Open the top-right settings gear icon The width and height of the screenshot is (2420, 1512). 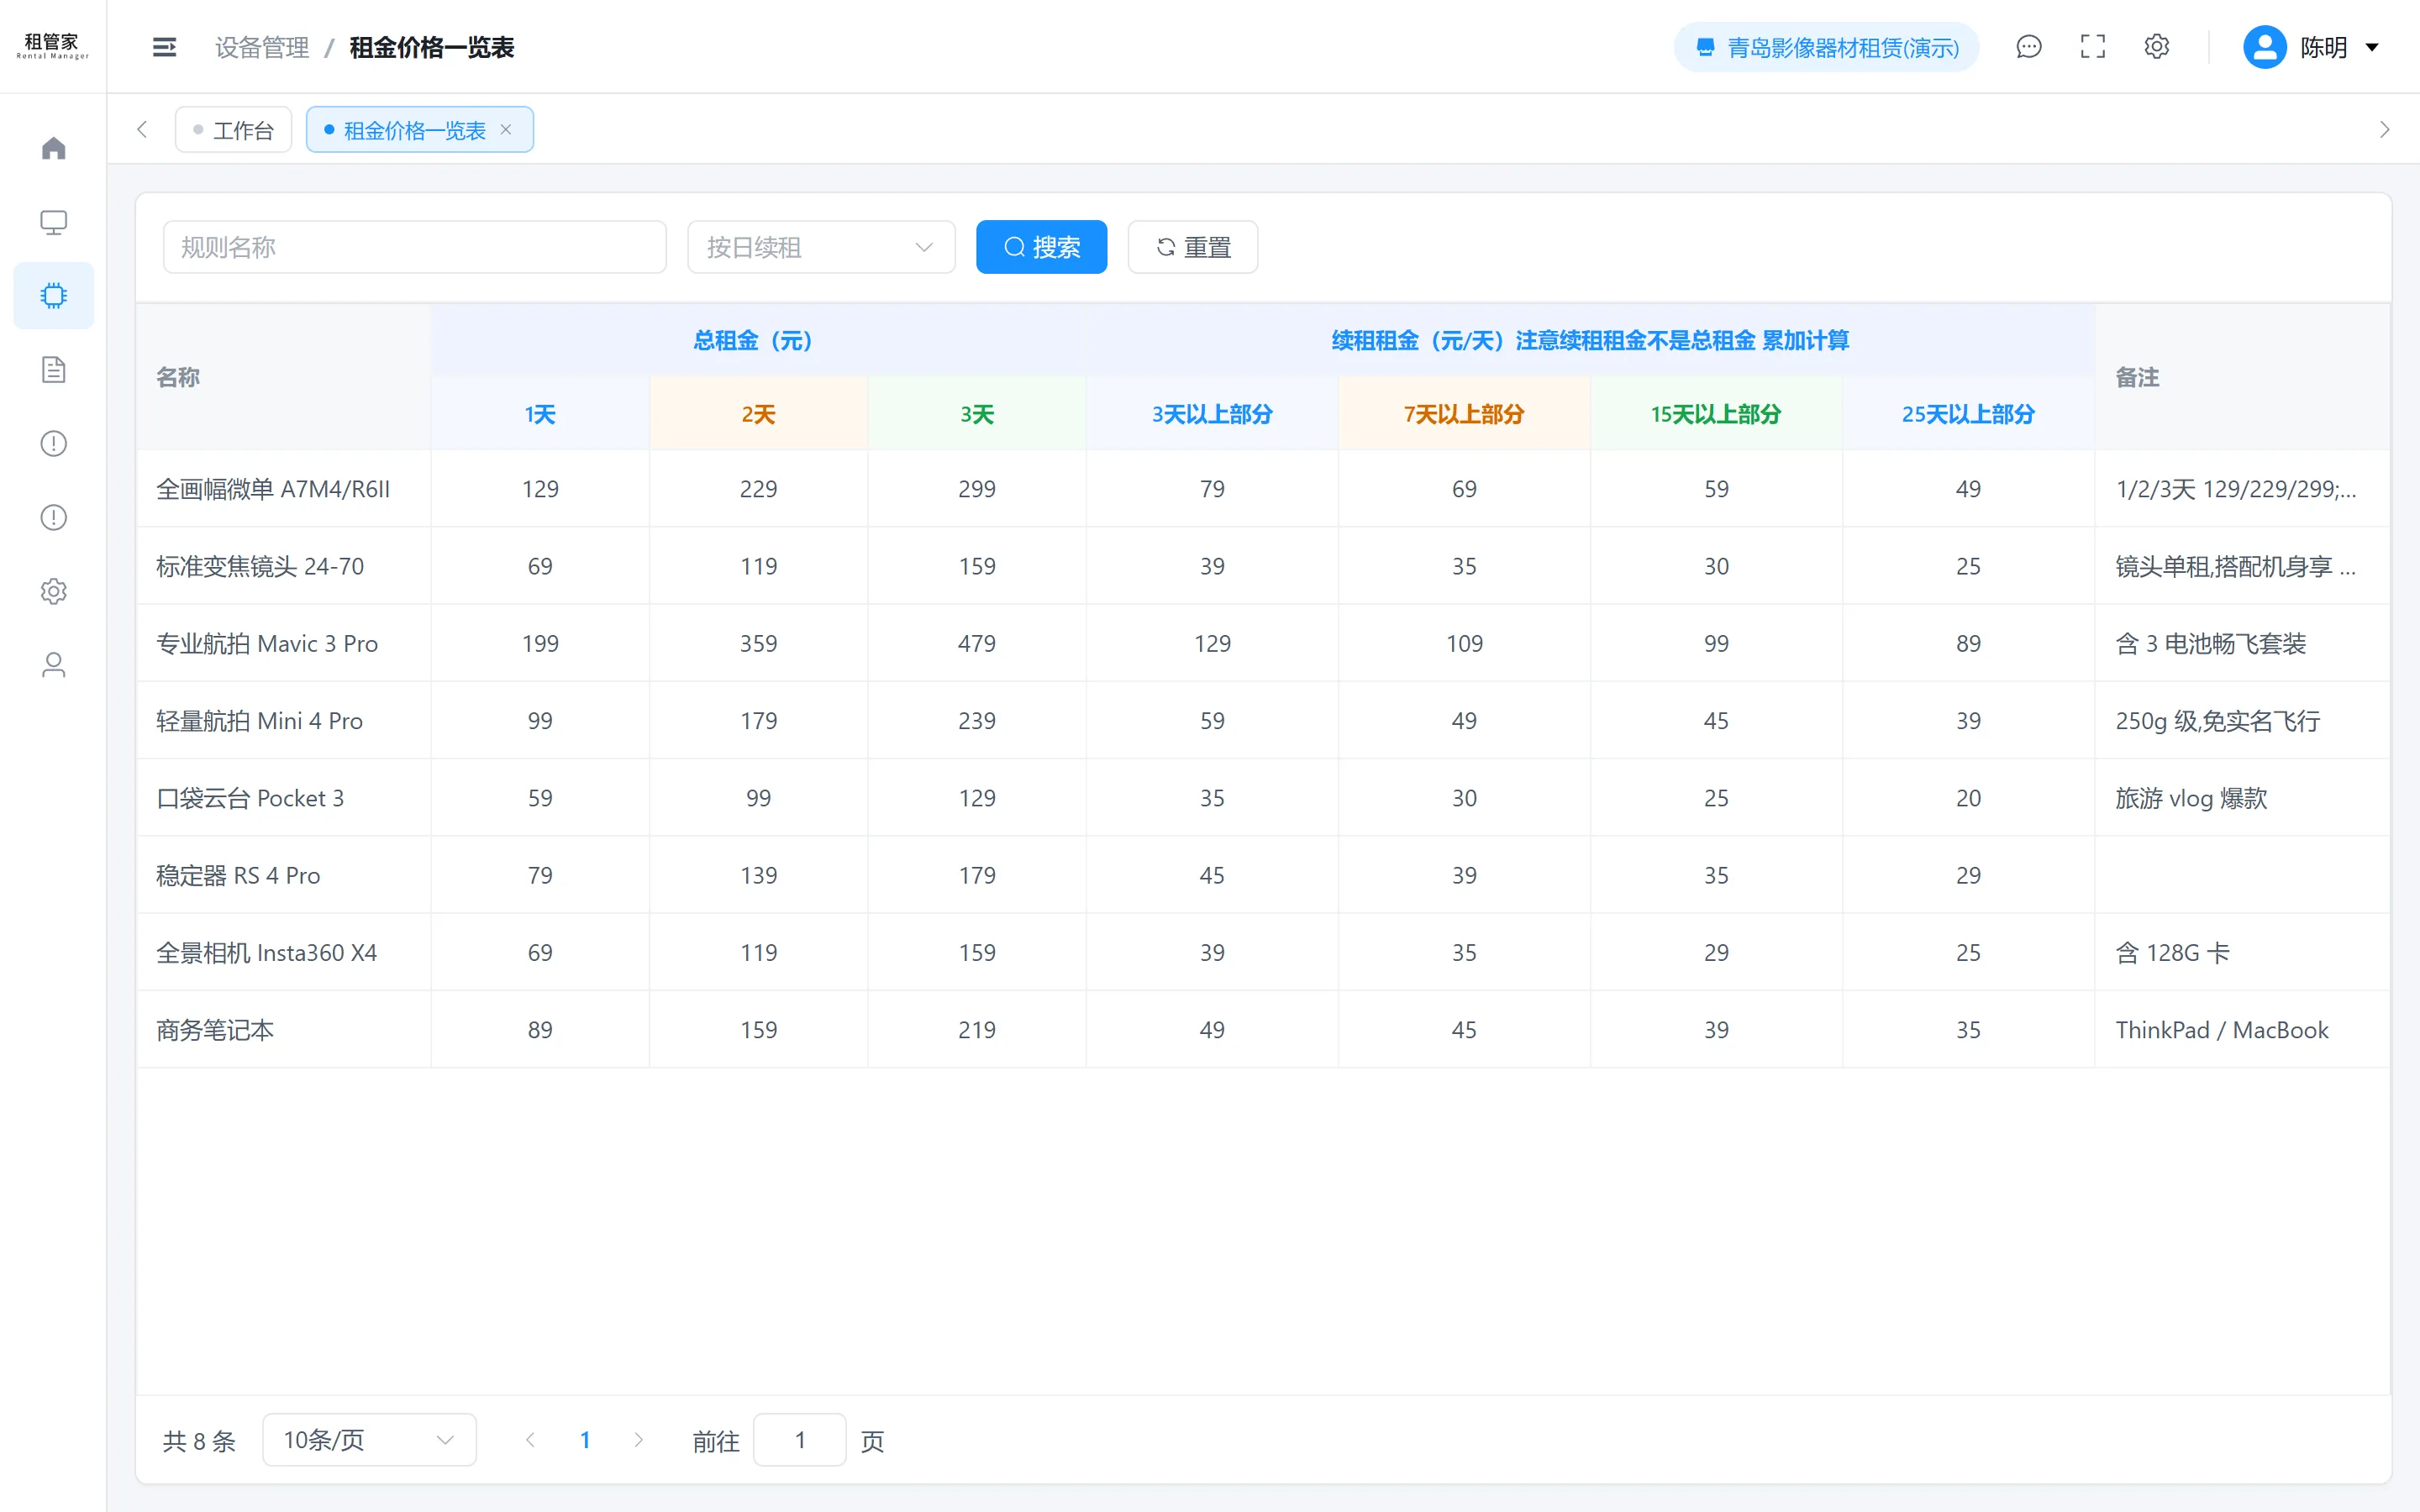(2156, 47)
